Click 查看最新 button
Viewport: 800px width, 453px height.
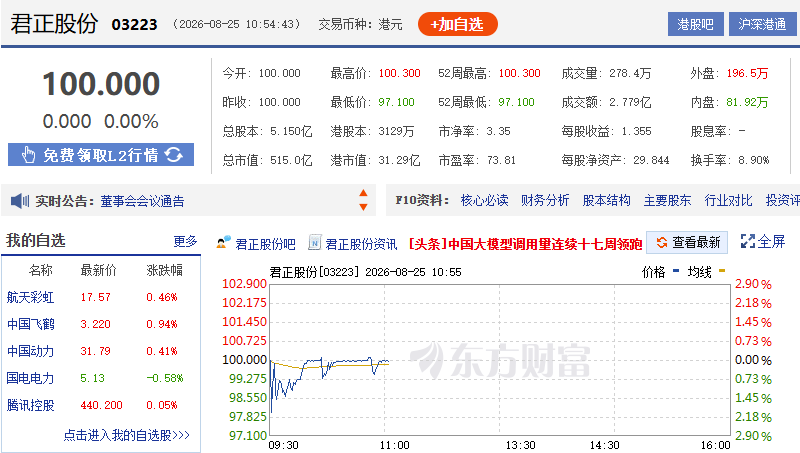point(686,242)
